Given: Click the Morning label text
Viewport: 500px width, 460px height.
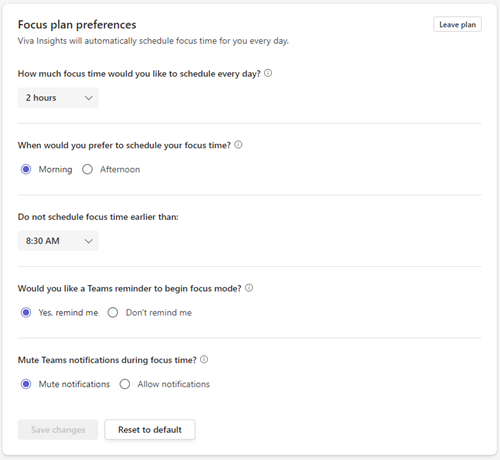Looking at the screenshot, I should coord(55,169).
